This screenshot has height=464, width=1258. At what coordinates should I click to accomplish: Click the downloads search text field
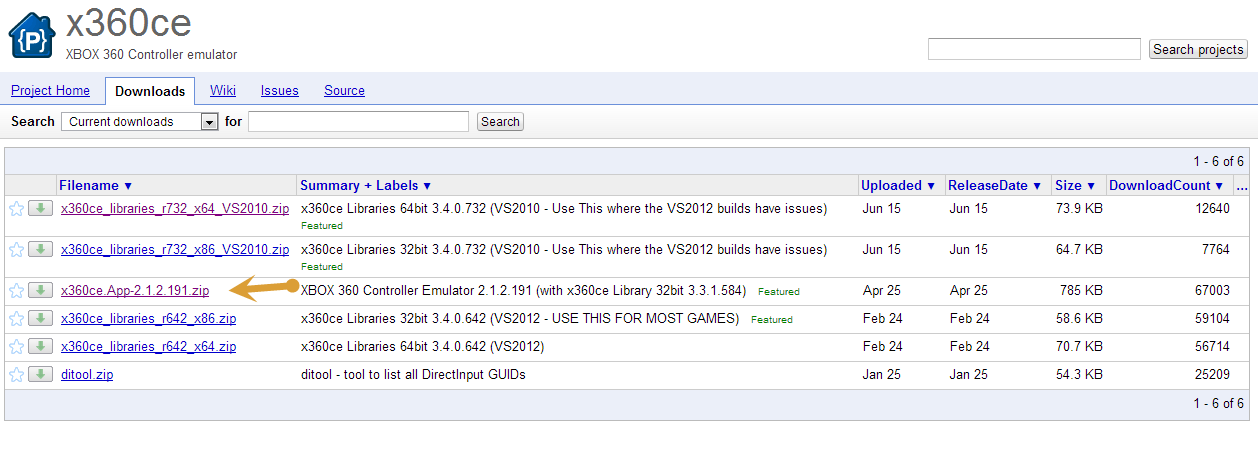point(358,122)
